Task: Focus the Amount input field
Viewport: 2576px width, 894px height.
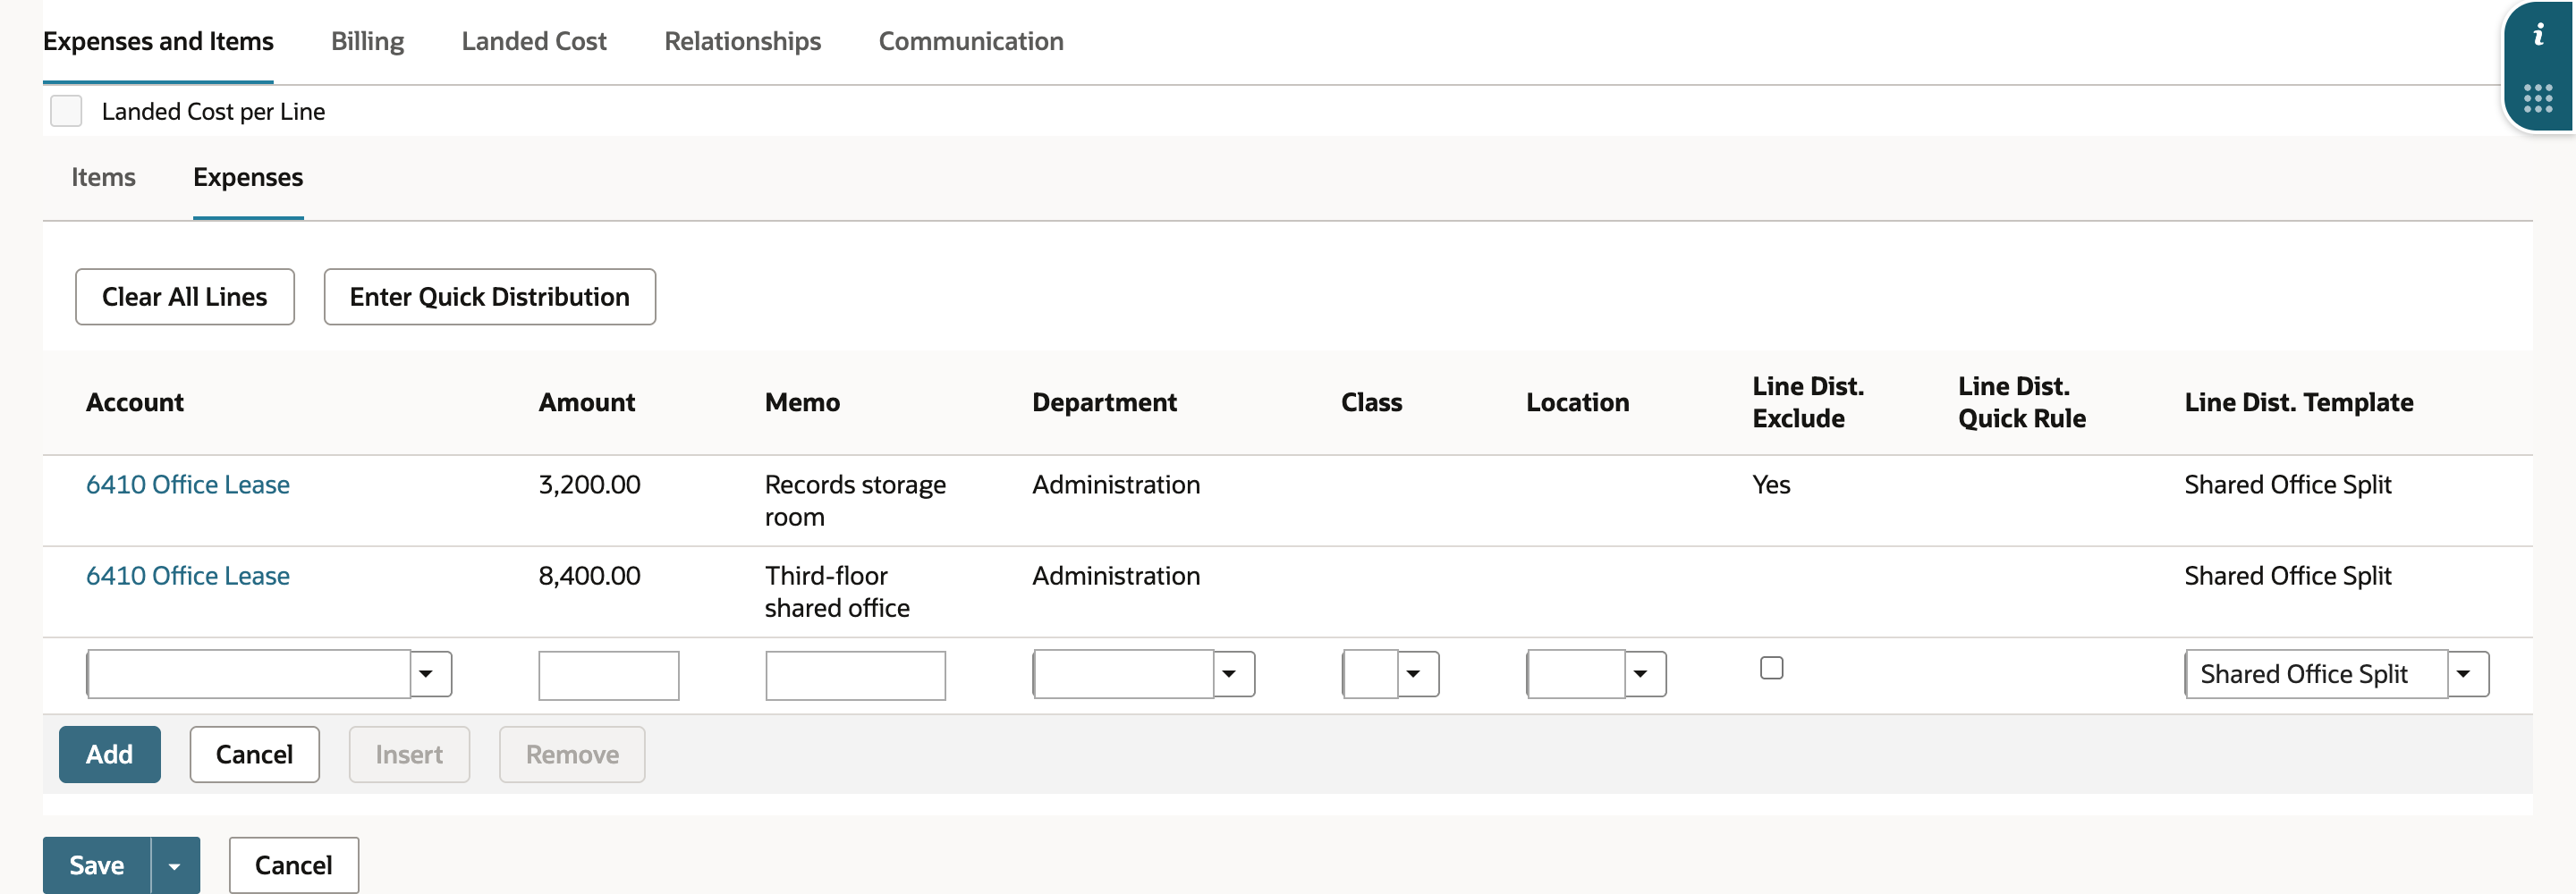Action: click(609, 675)
